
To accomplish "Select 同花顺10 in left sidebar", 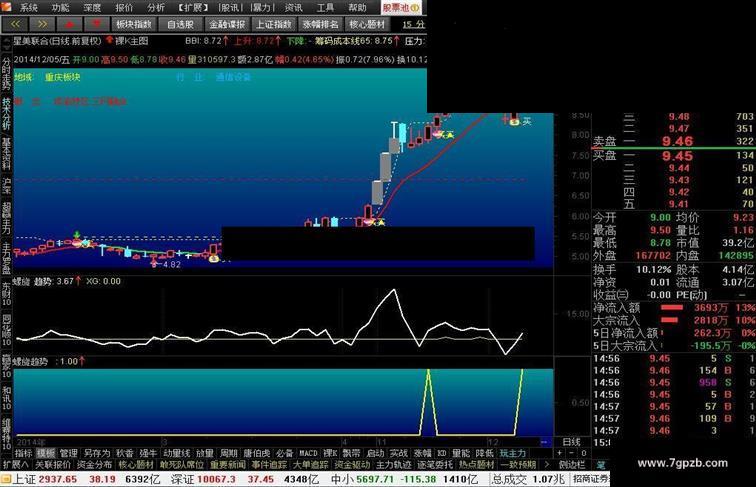I will (x=6, y=330).
